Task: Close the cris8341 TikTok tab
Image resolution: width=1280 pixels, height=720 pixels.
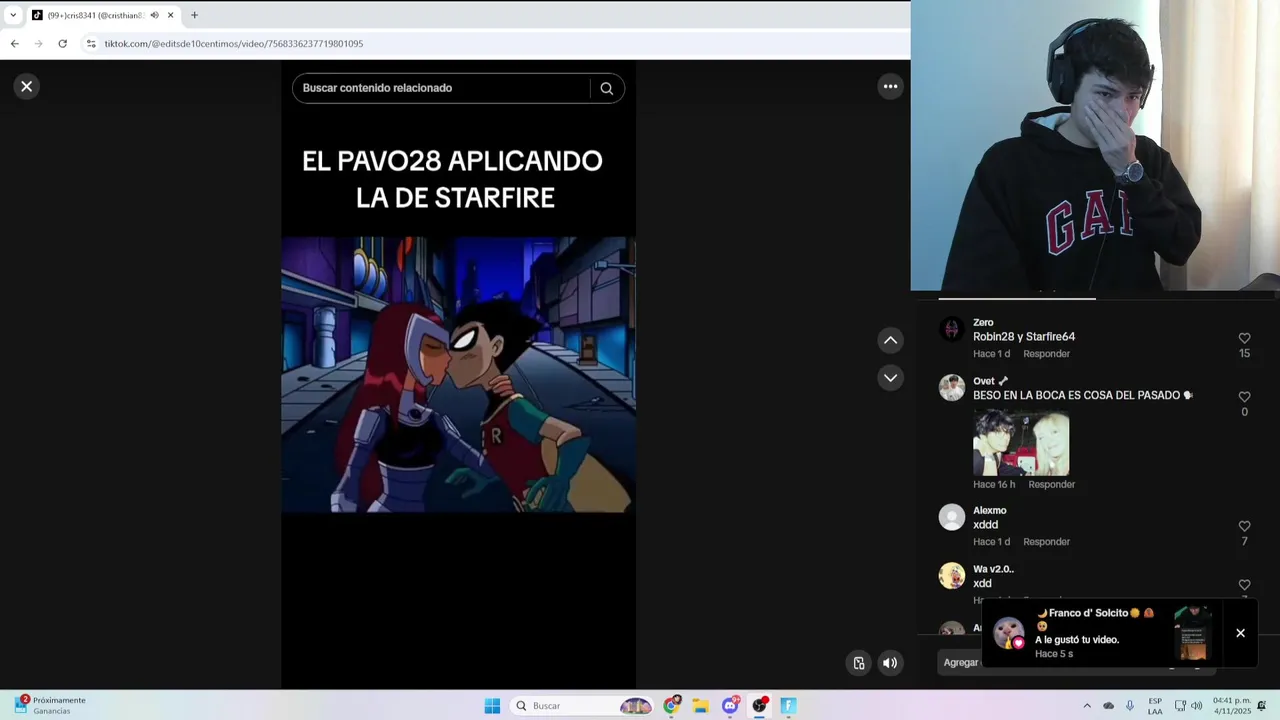Action: point(171,15)
